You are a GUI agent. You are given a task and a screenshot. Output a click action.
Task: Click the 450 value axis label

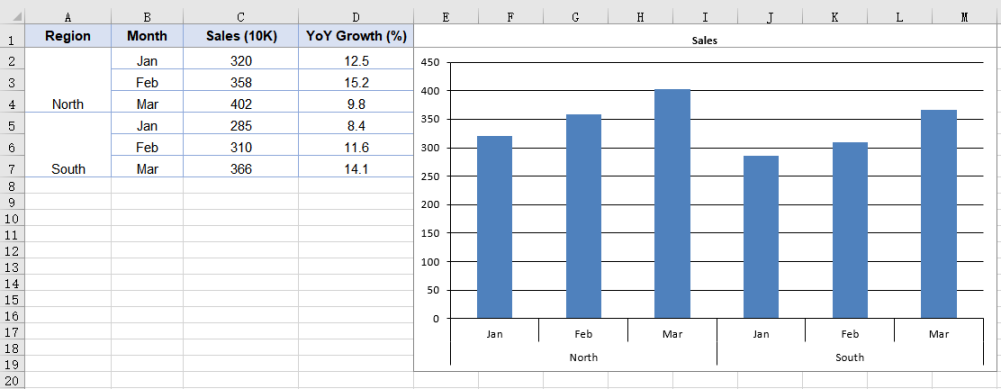431,63
